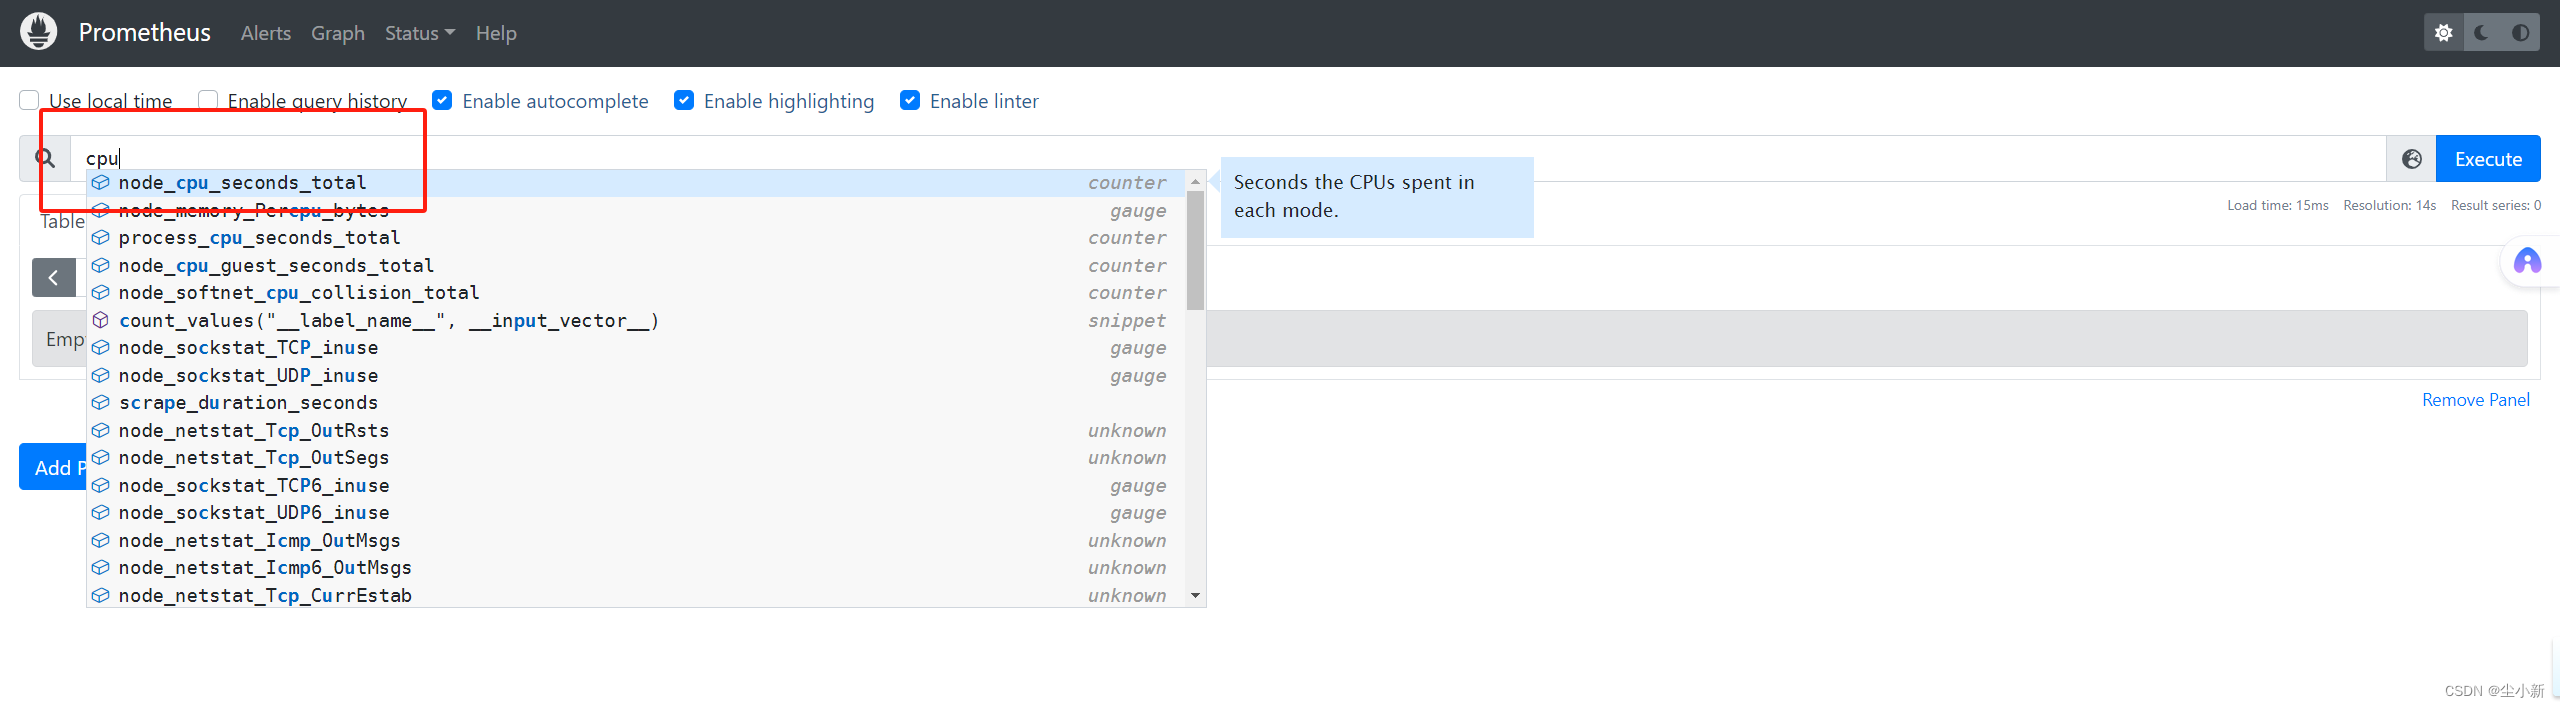Click autocomplete list scroll up arrow
This screenshot has width=2560, height=707.
(x=1195, y=182)
